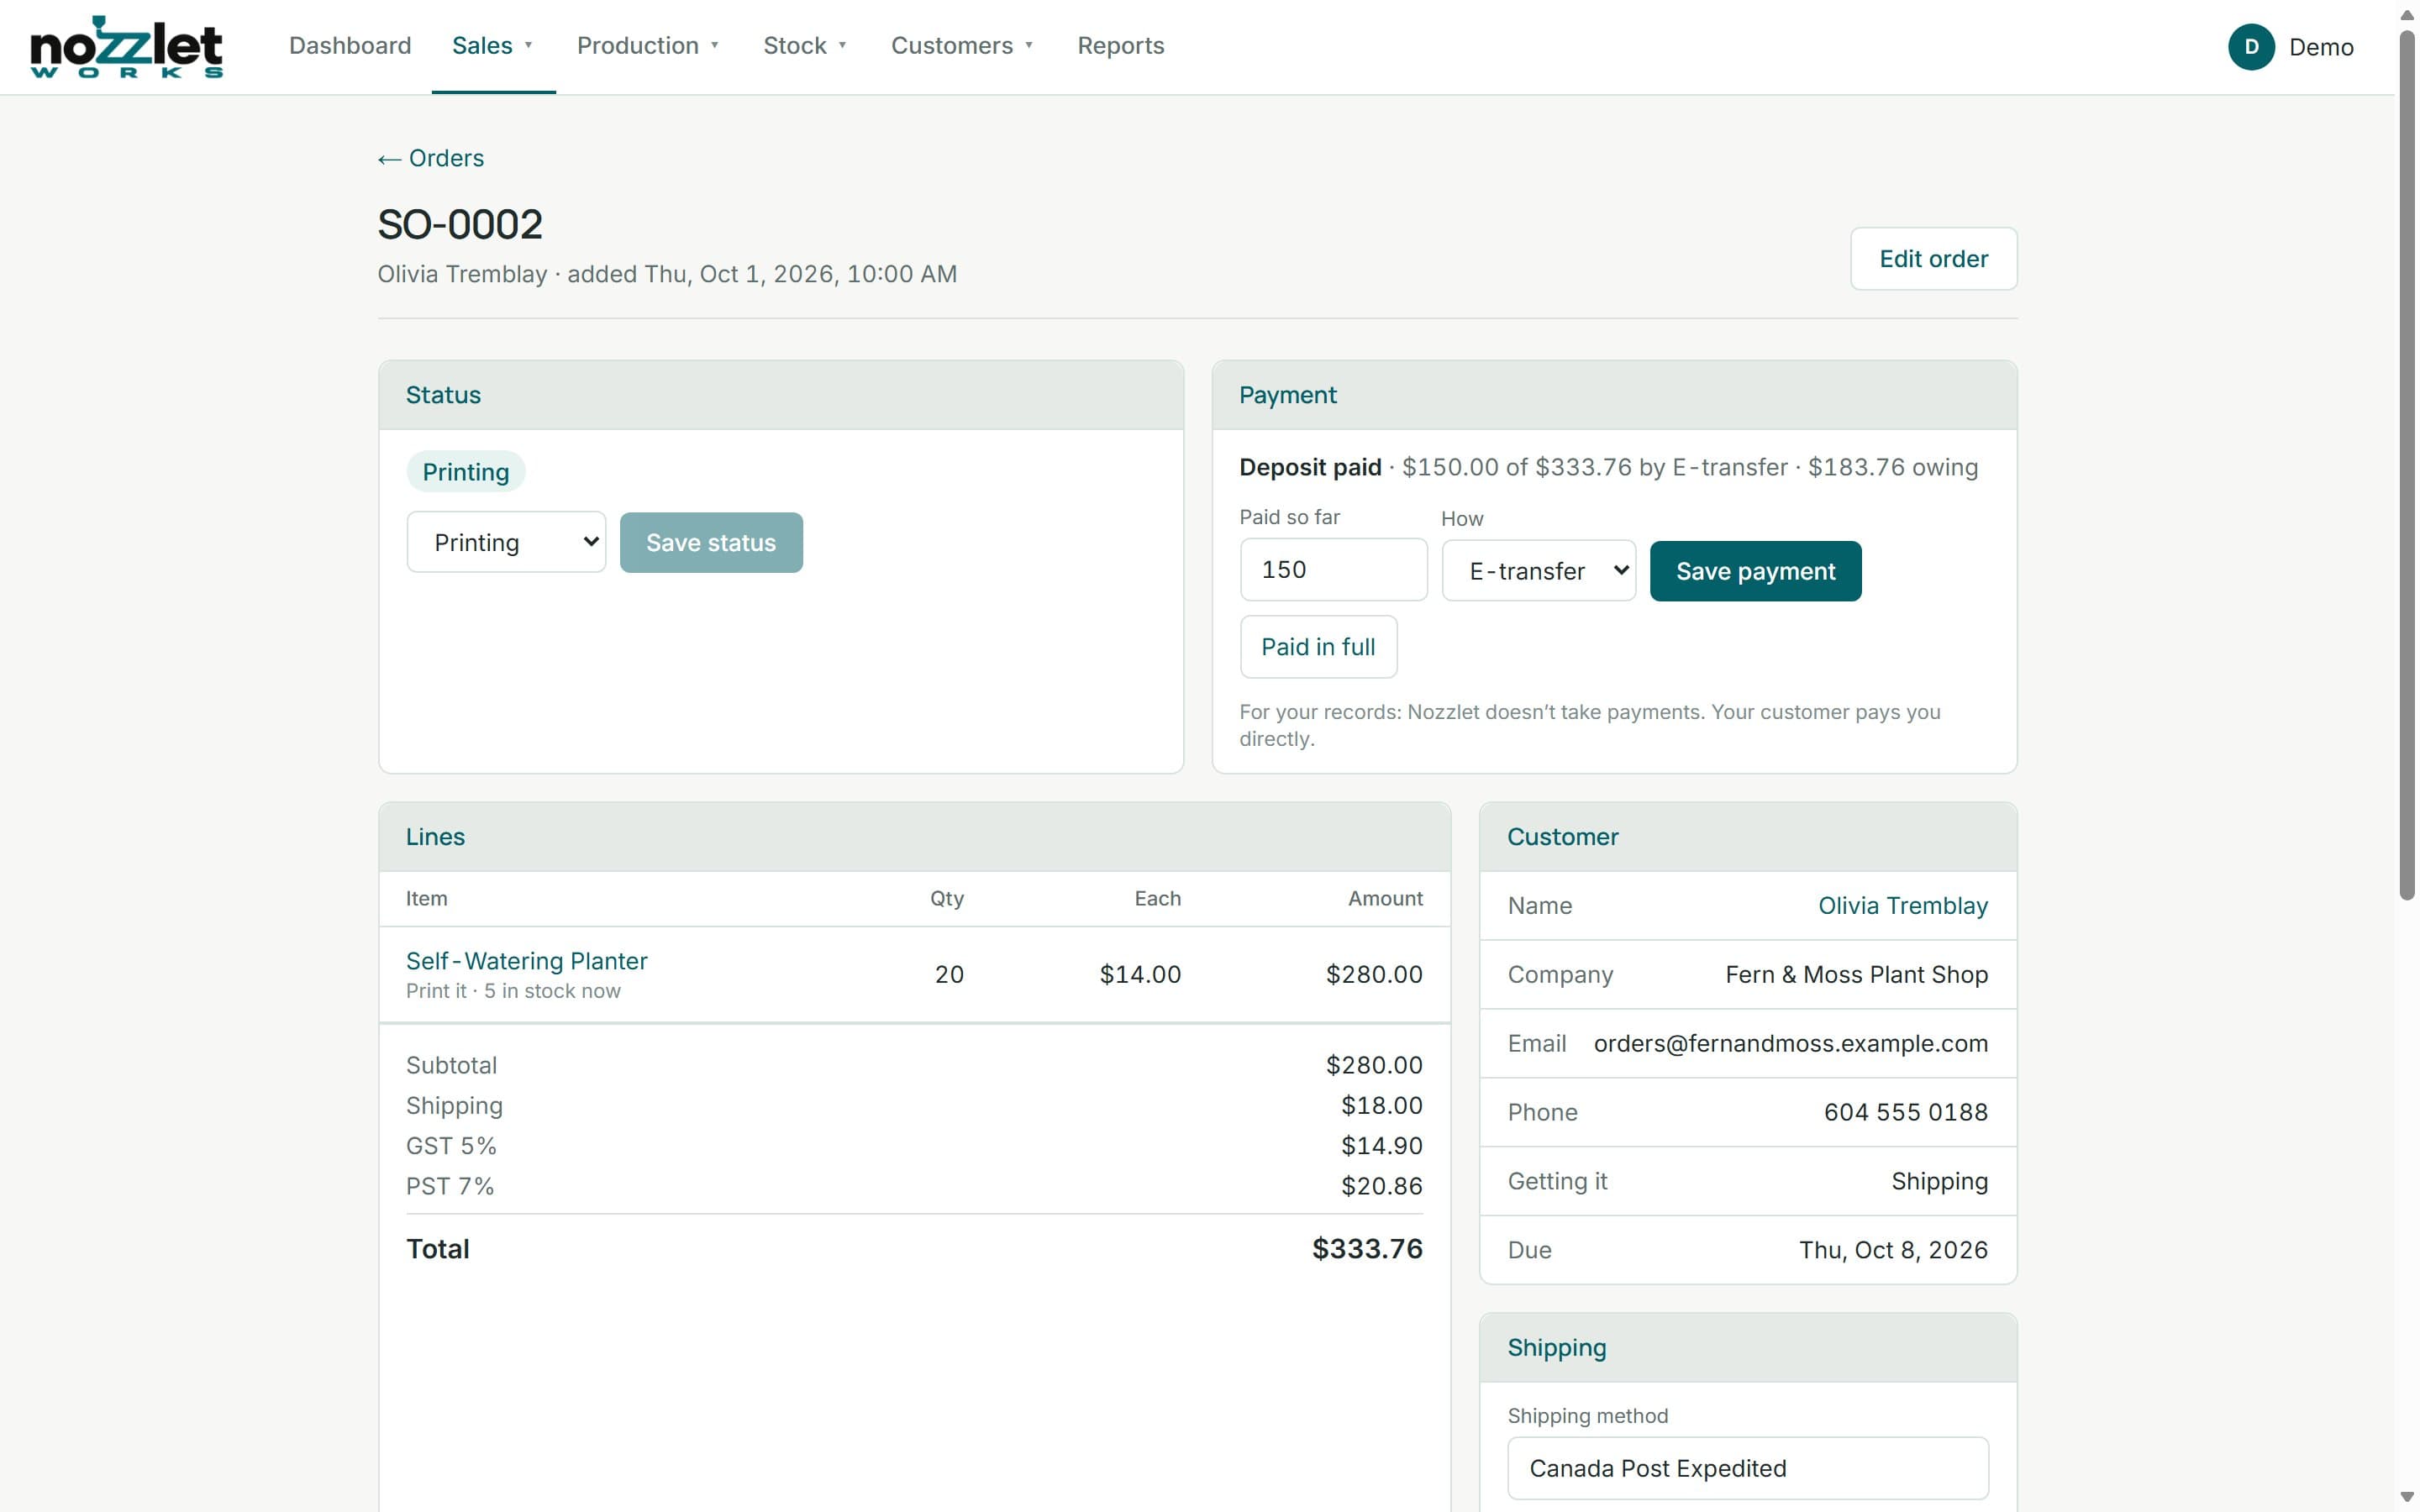Image resolution: width=2420 pixels, height=1512 pixels.
Task: Open the Reports page
Action: [x=1121, y=46]
